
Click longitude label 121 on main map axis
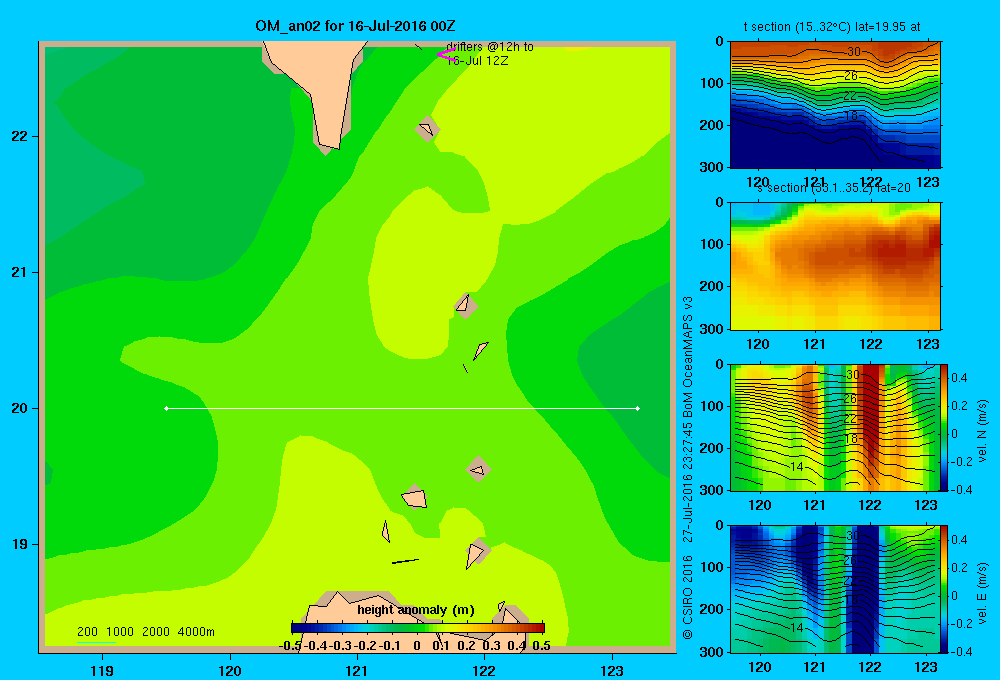[x=357, y=670]
